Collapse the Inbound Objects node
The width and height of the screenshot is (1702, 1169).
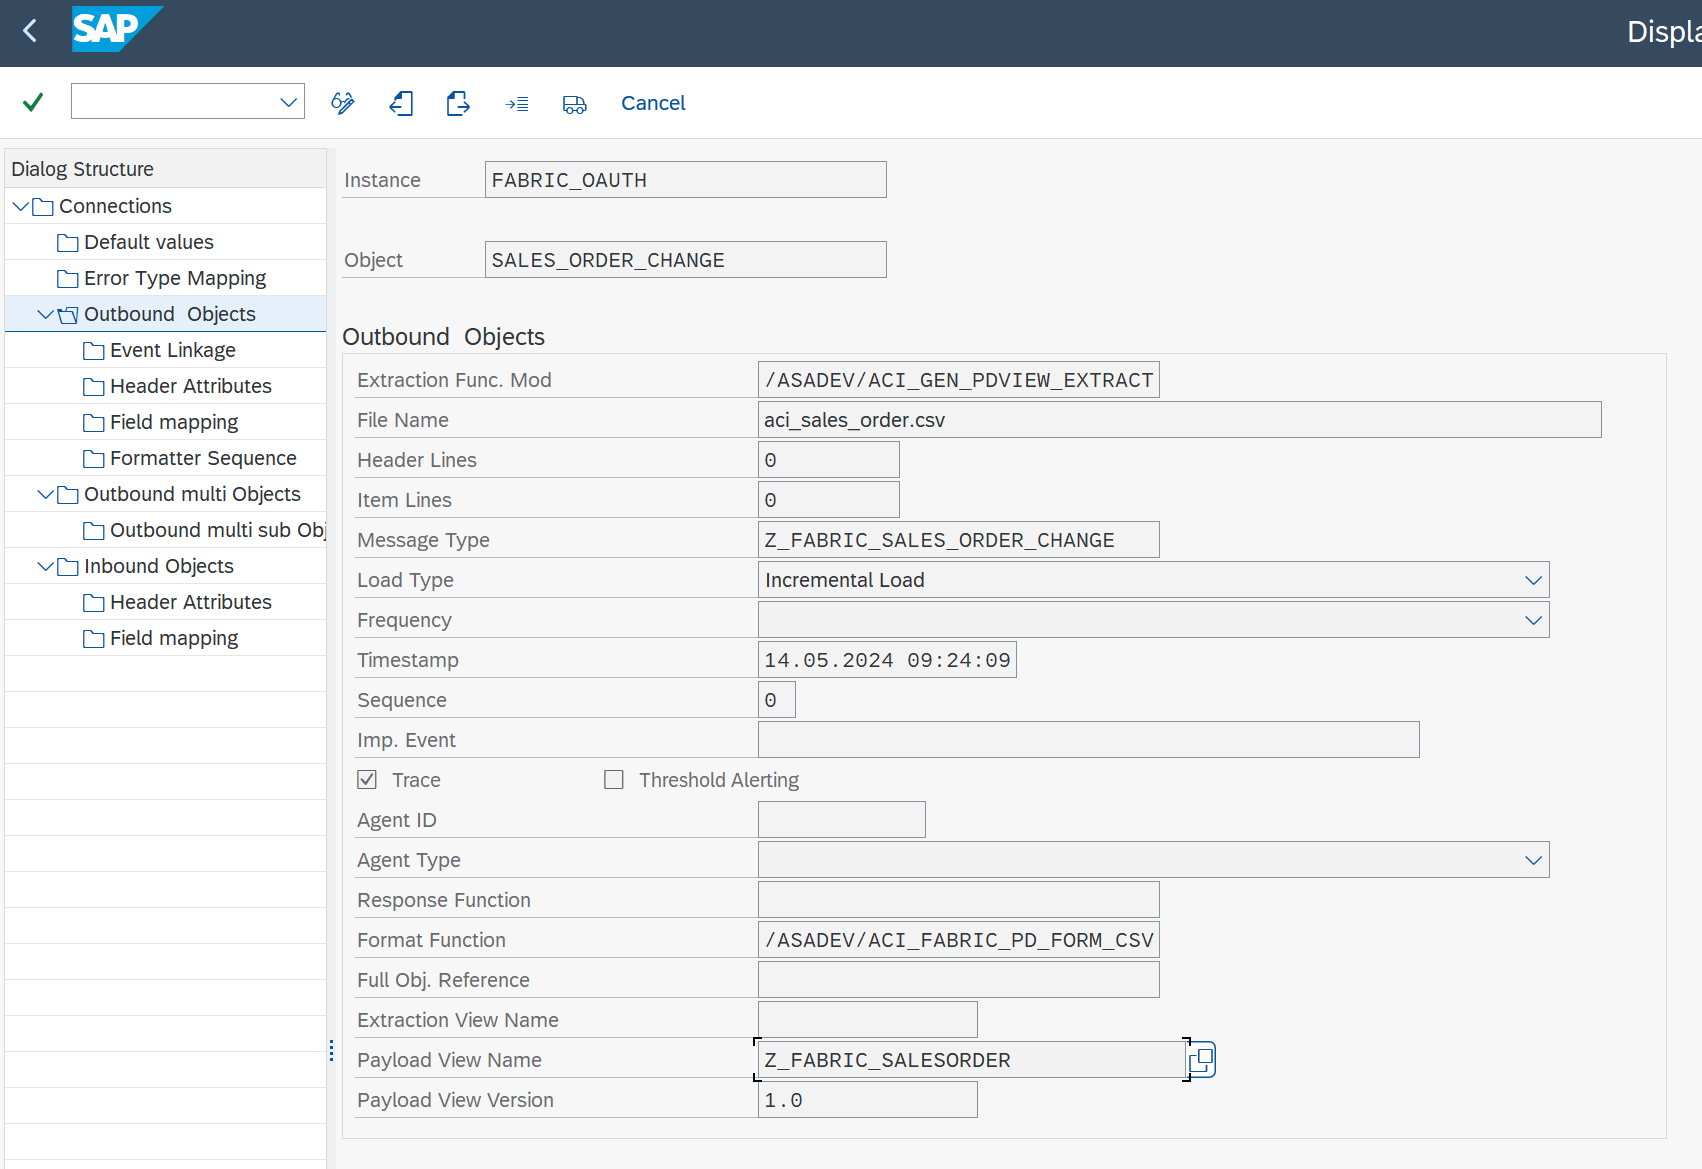pyautogui.click(x=45, y=566)
